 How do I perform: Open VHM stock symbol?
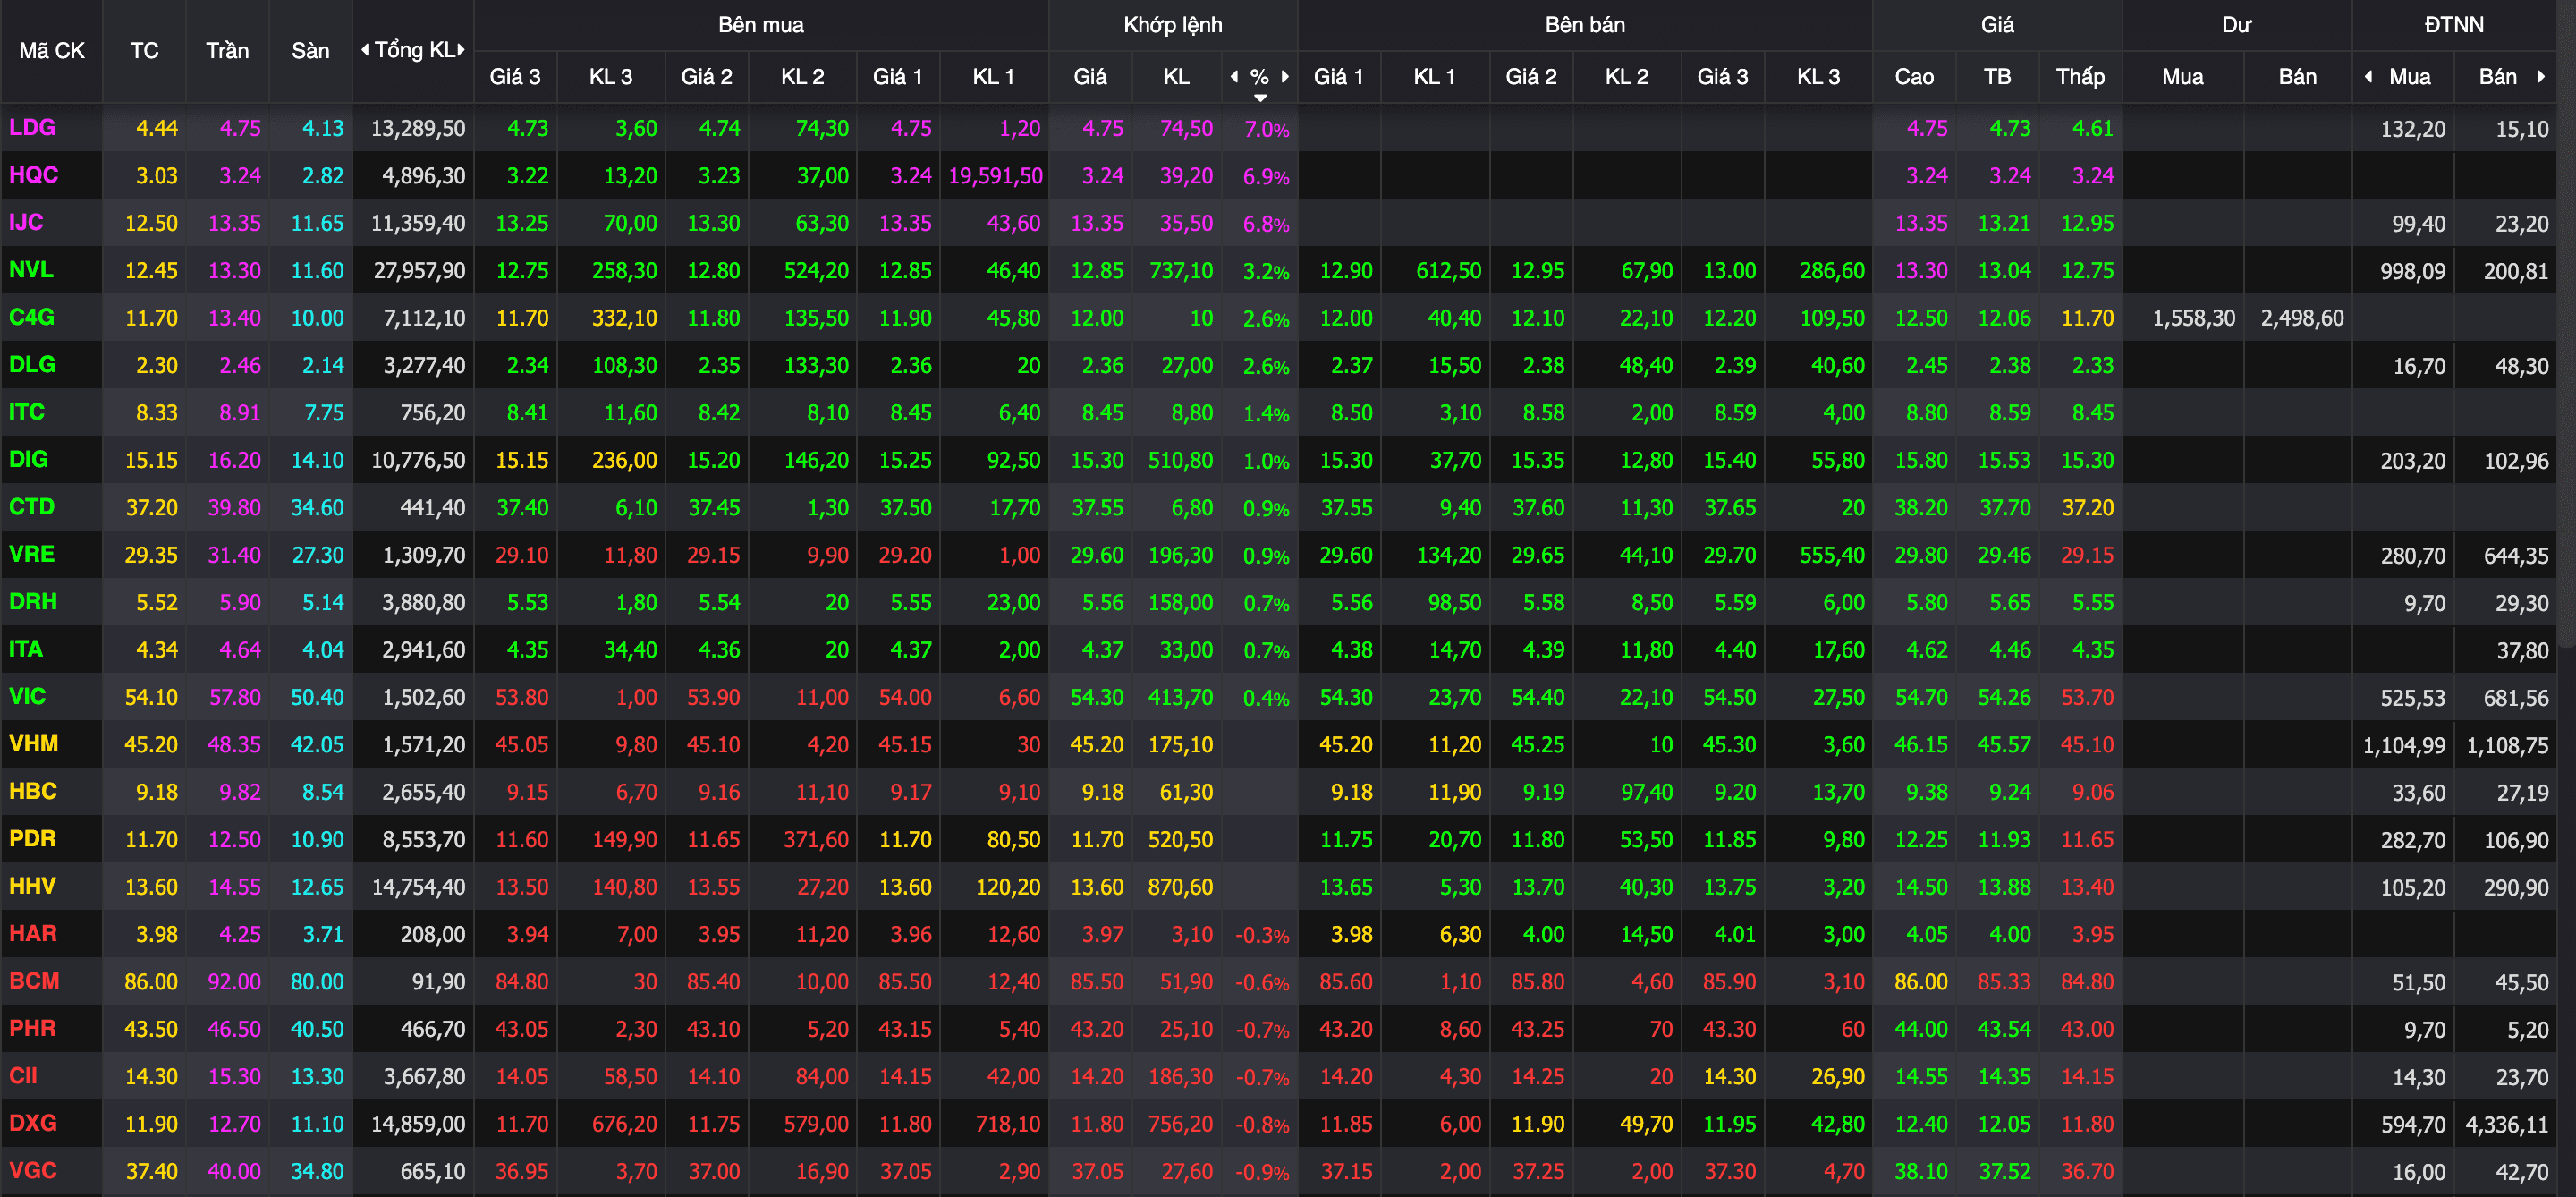33,743
